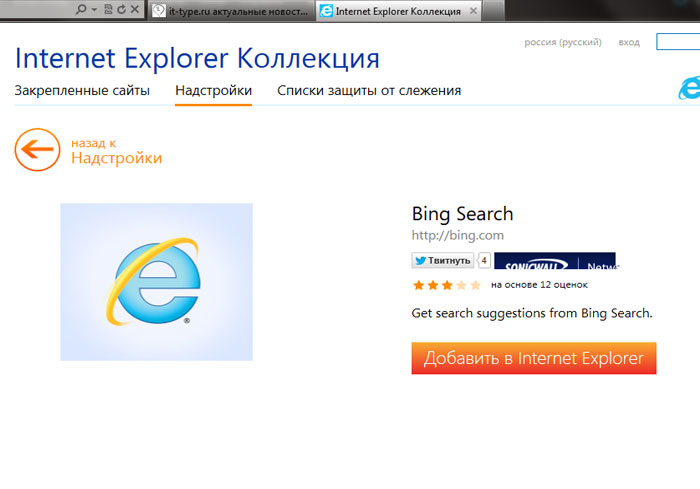
Task: Close the Internet Explorer Коллекция tab
Action: click(x=474, y=11)
